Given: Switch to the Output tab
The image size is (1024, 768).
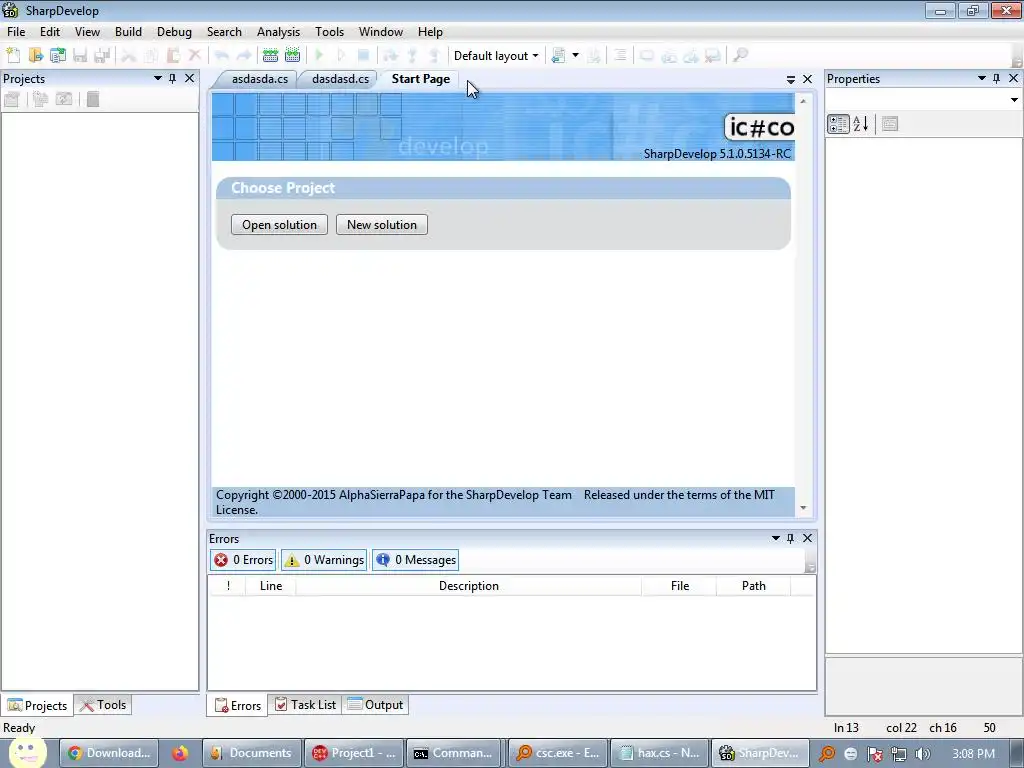Looking at the screenshot, I should tap(376, 705).
